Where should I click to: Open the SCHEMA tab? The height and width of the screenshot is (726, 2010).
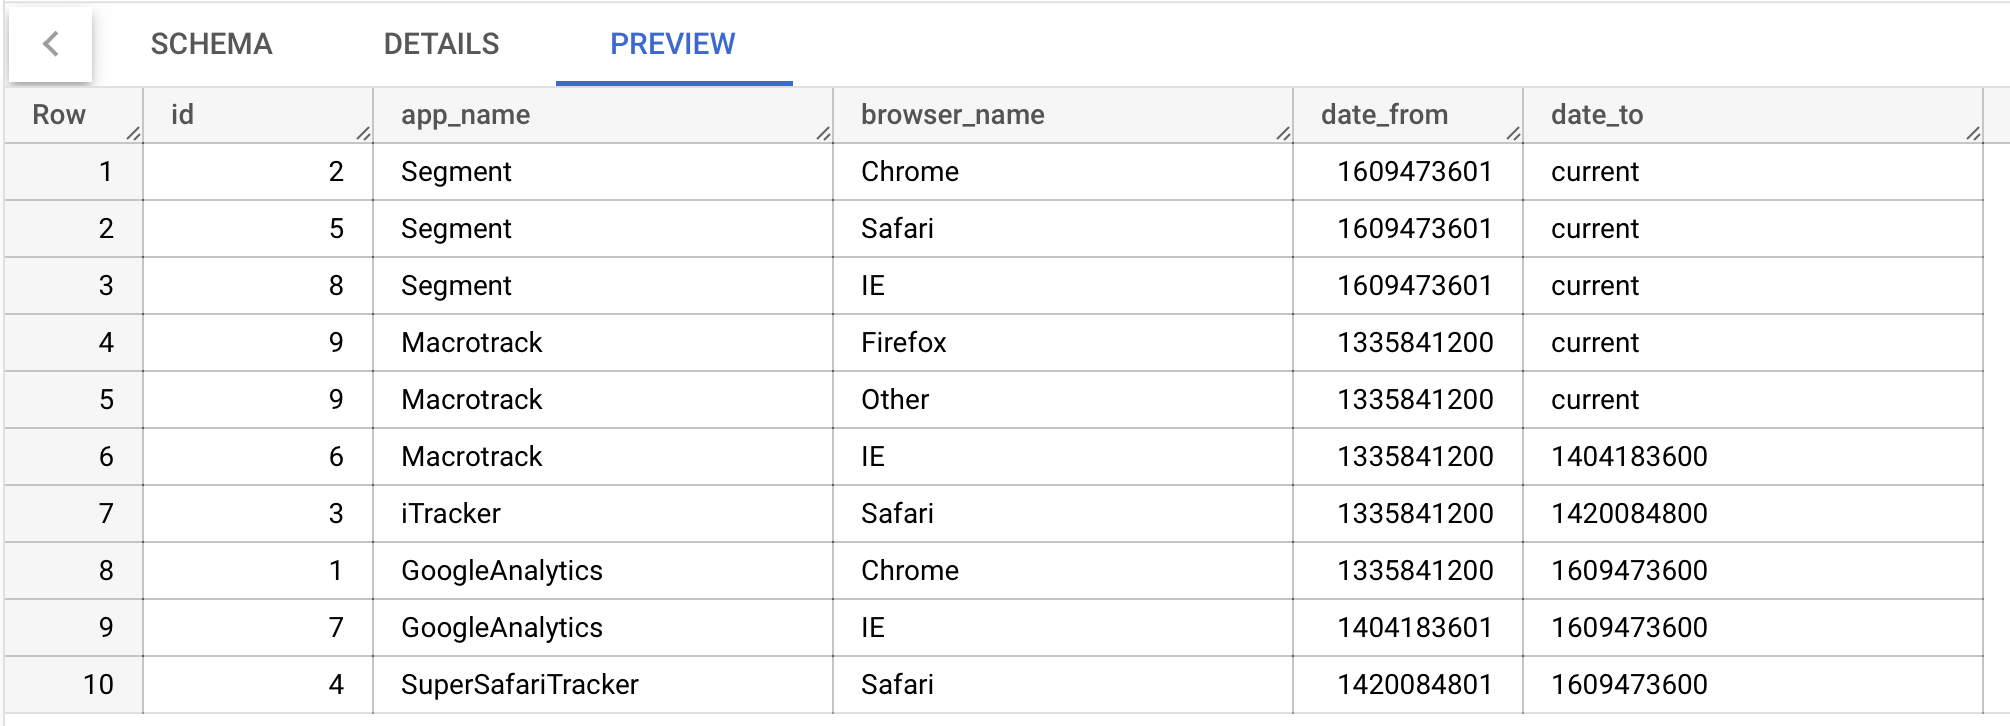(211, 44)
